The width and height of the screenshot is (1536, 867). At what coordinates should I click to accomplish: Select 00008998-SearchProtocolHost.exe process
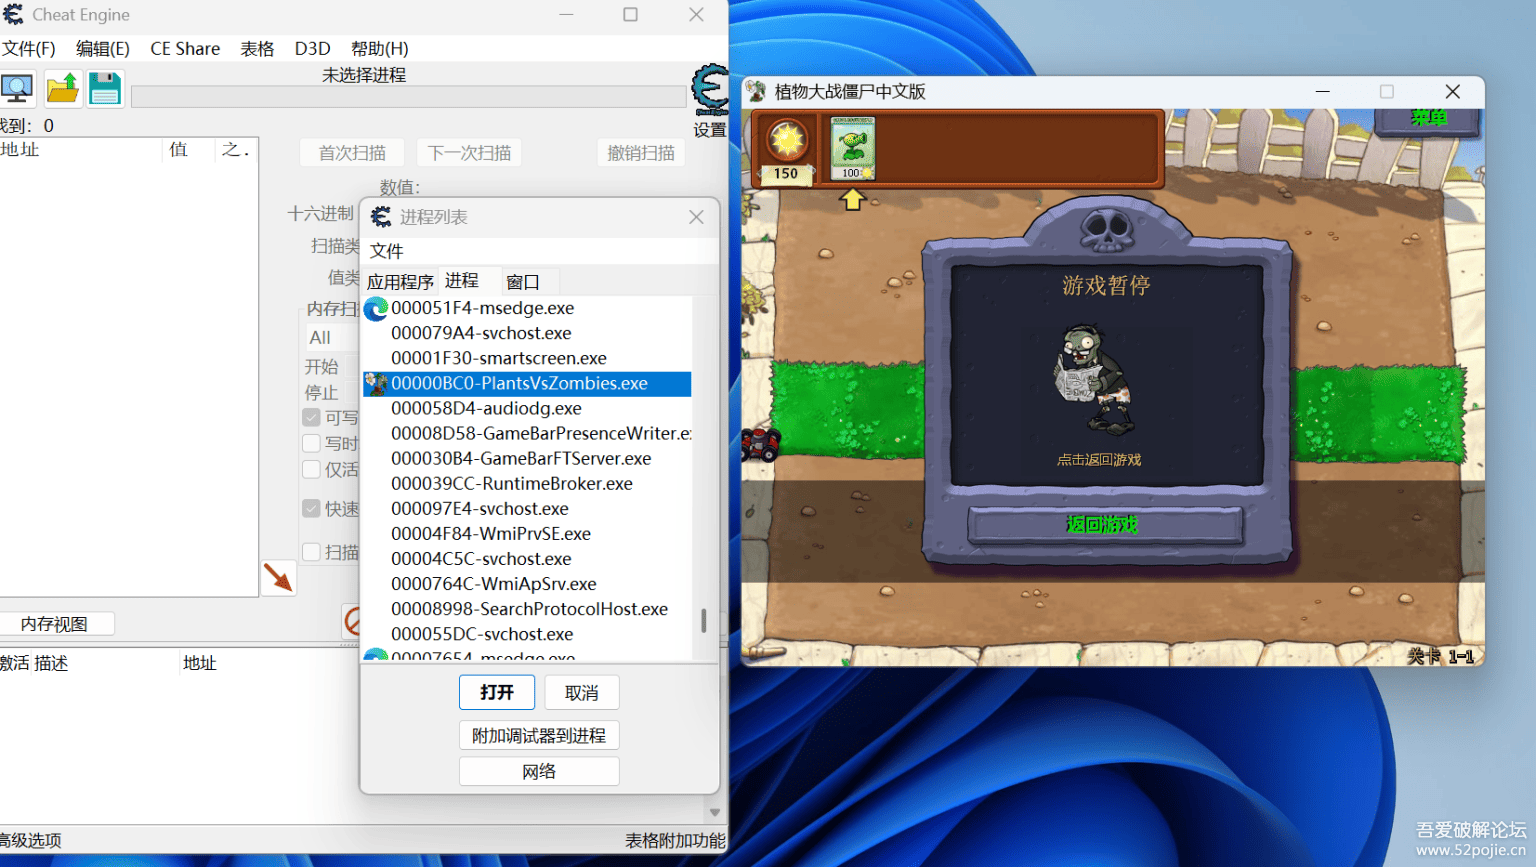tap(527, 609)
